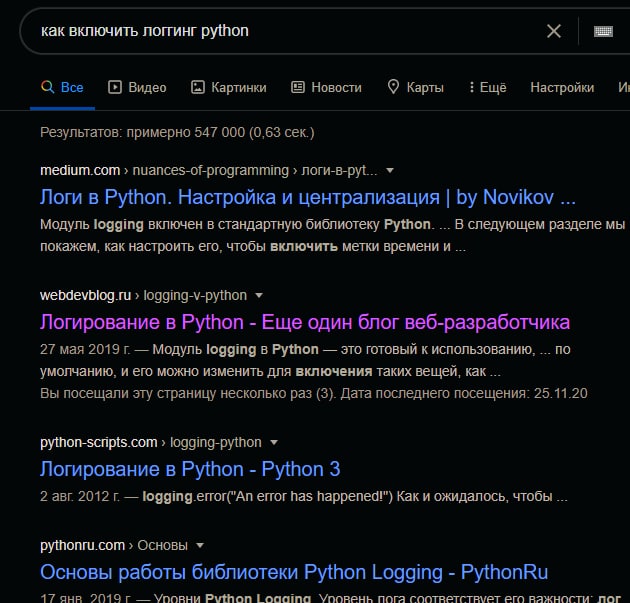
Task: Click the webdevblog.ru breadcrumb URL
Action: [143, 295]
